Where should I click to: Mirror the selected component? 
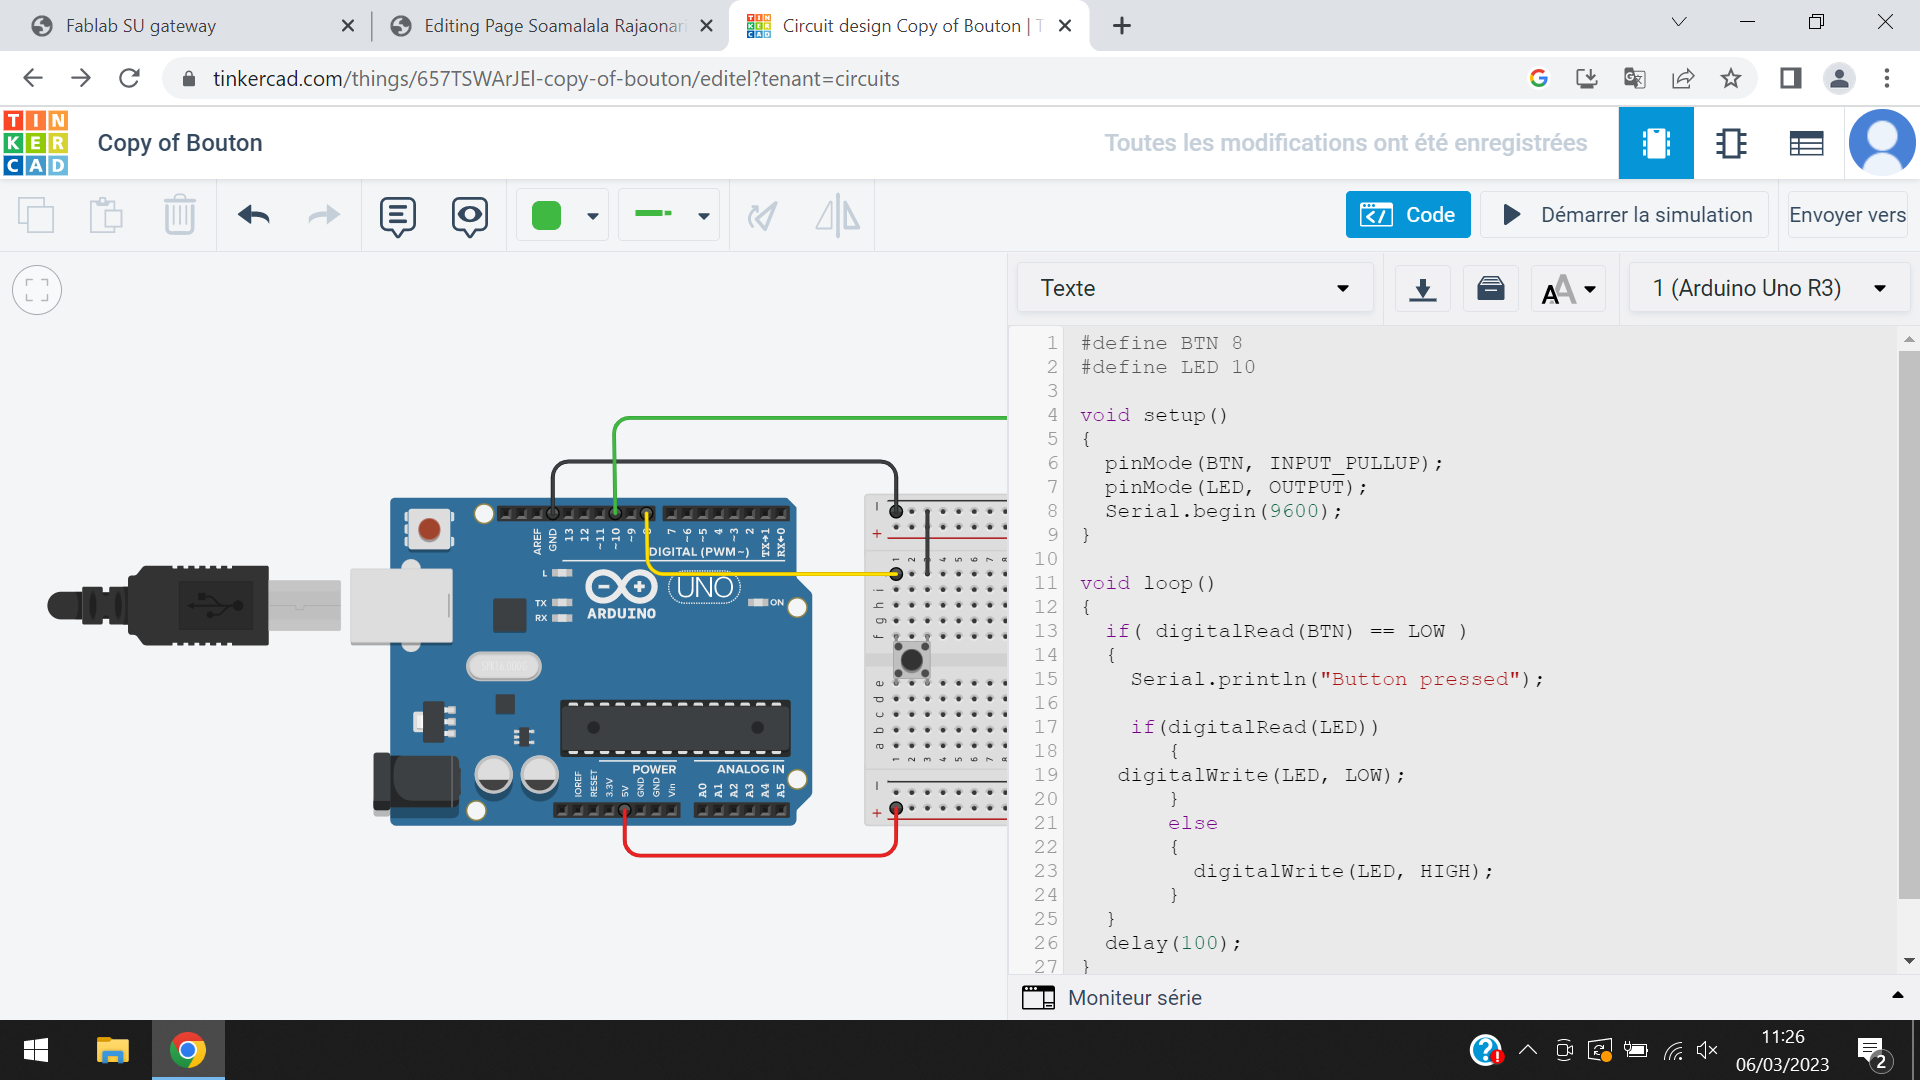point(838,215)
